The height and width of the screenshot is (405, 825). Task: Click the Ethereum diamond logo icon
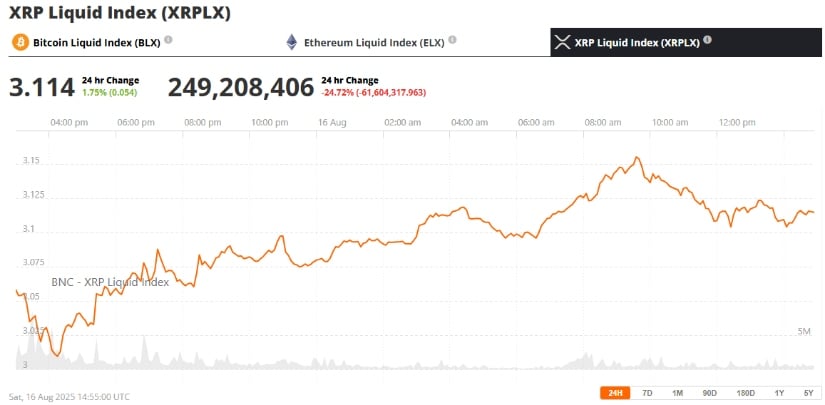tap(291, 42)
